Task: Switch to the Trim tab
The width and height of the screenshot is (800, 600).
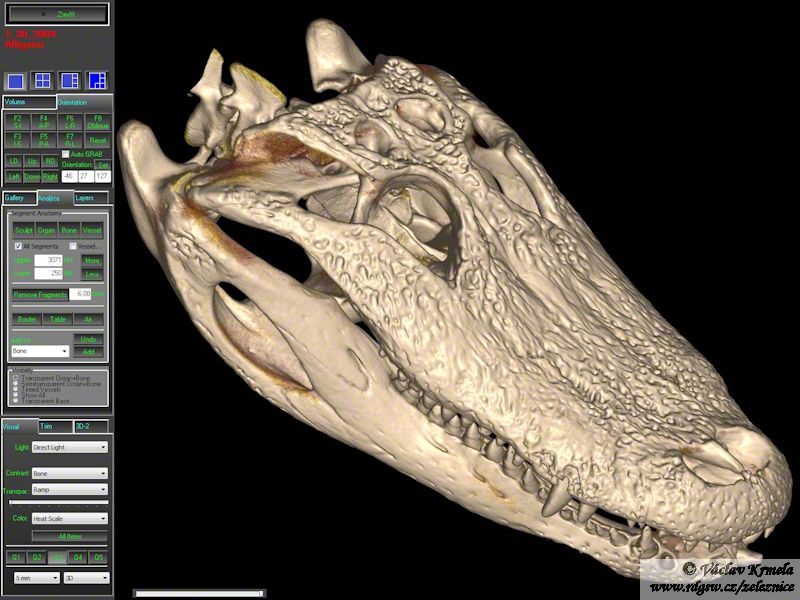Action: pyautogui.click(x=56, y=427)
